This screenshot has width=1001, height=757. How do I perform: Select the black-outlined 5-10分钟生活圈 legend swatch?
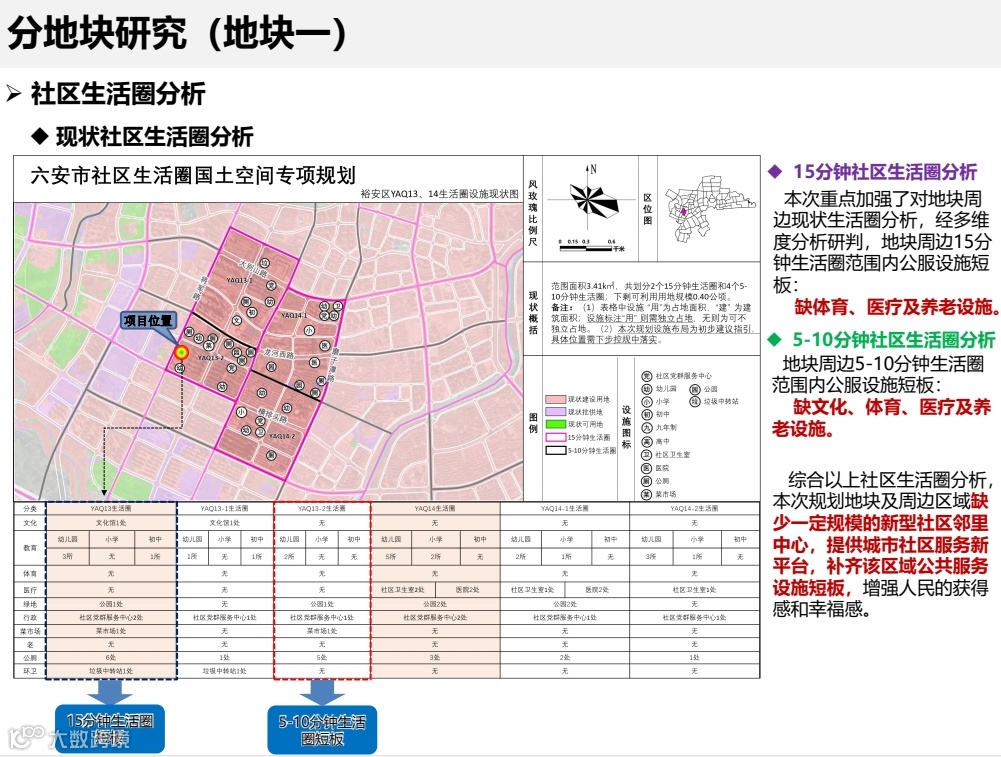pos(555,450)
